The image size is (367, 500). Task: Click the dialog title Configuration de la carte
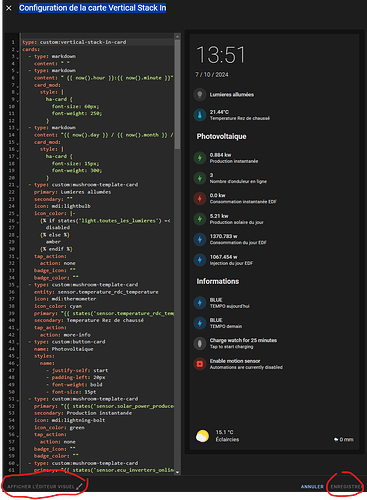92,8
